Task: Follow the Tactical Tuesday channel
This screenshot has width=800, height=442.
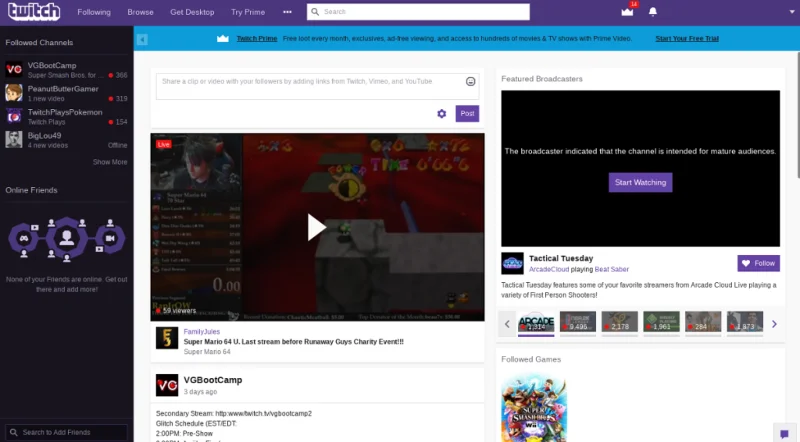Action: pos(759,263)
